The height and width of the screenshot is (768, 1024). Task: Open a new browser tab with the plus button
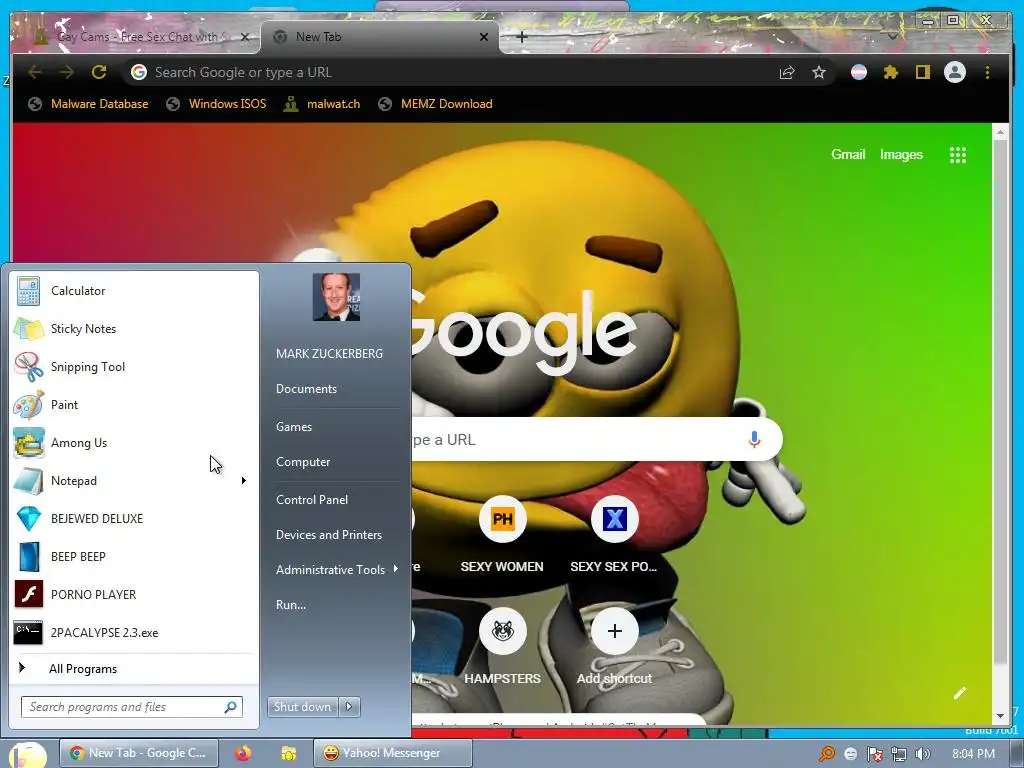coord(522,37)
